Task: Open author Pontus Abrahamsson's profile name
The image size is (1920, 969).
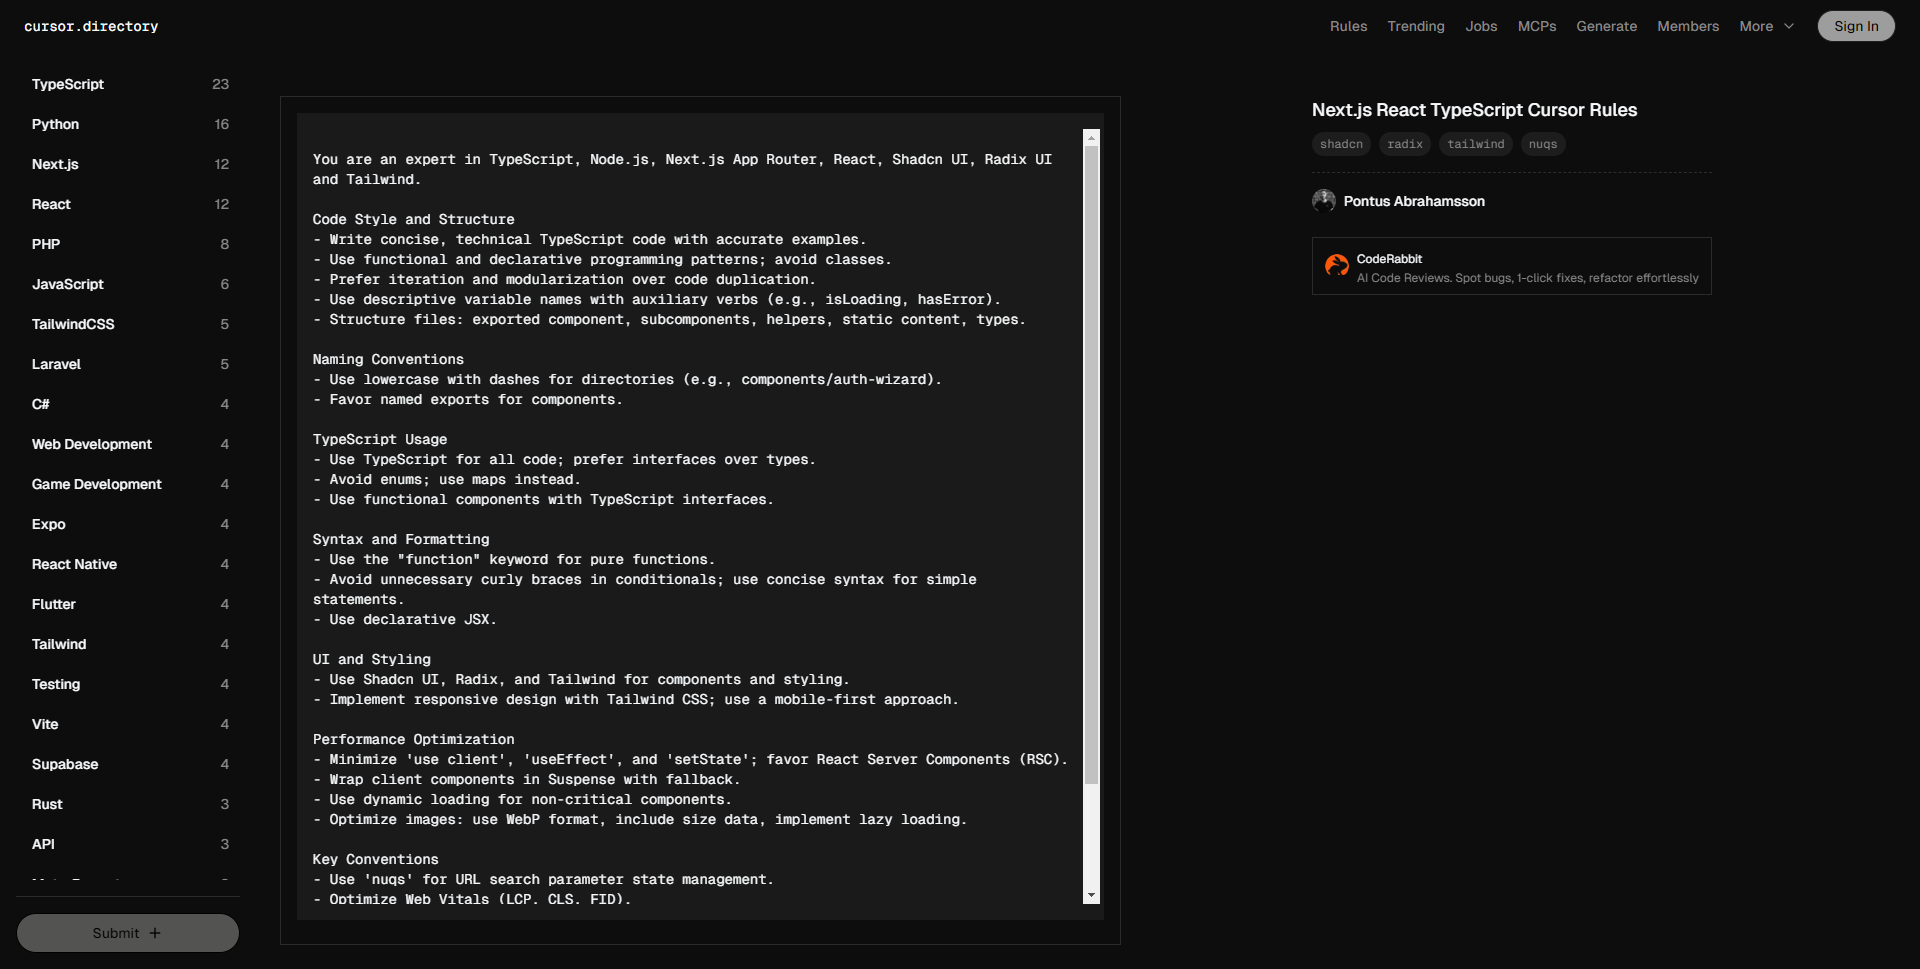Action: coord(1413,201)
